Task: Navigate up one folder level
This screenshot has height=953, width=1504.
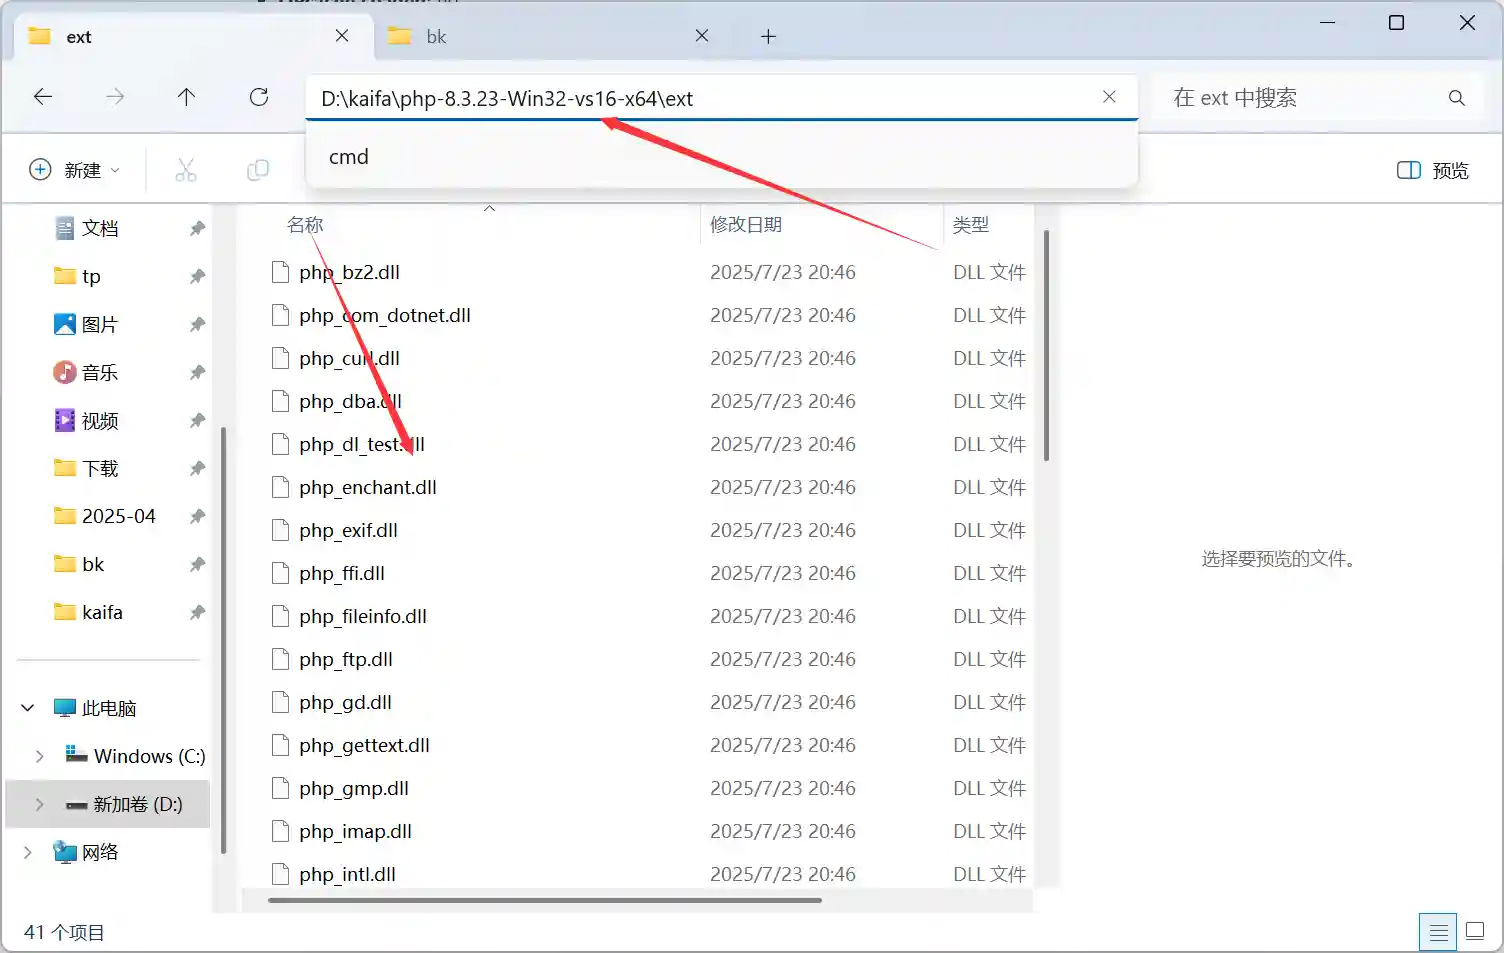Action: point(186,97)
